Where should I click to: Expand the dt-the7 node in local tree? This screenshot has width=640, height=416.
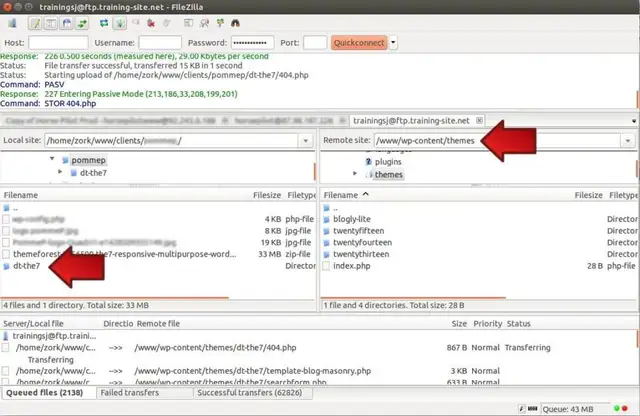pyautogui.click(x=60, y=172)
